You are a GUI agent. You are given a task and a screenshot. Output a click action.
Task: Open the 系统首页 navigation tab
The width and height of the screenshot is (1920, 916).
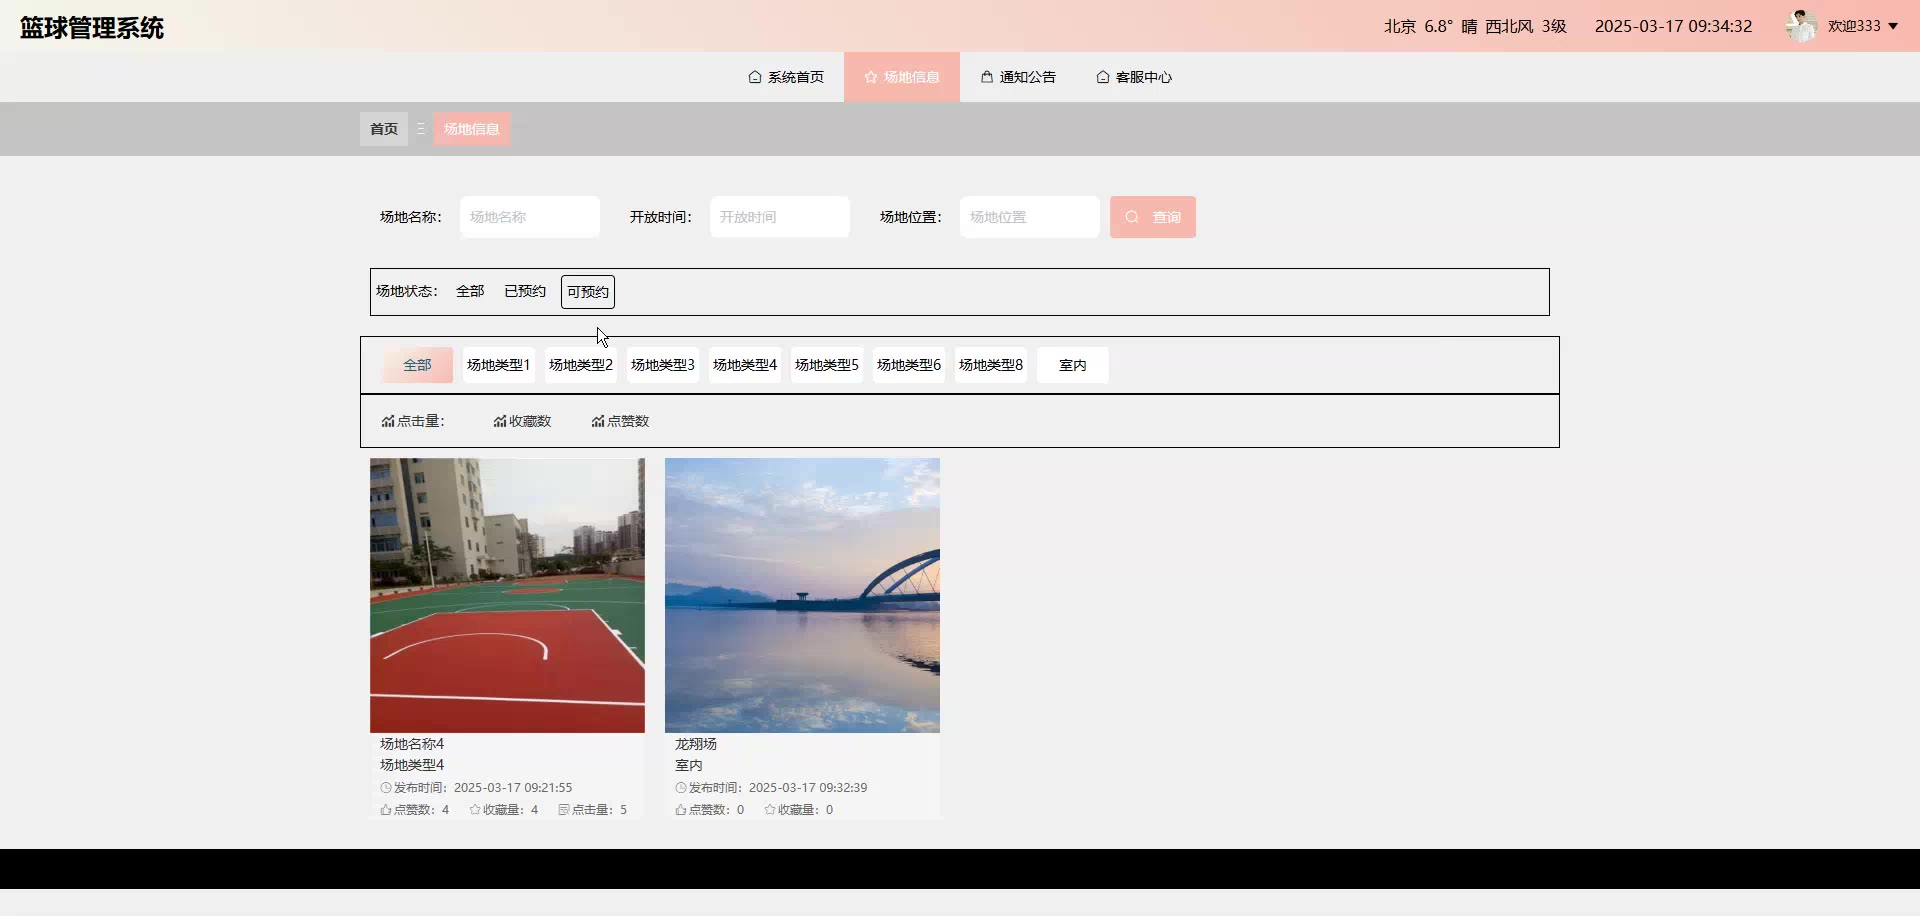786,77
